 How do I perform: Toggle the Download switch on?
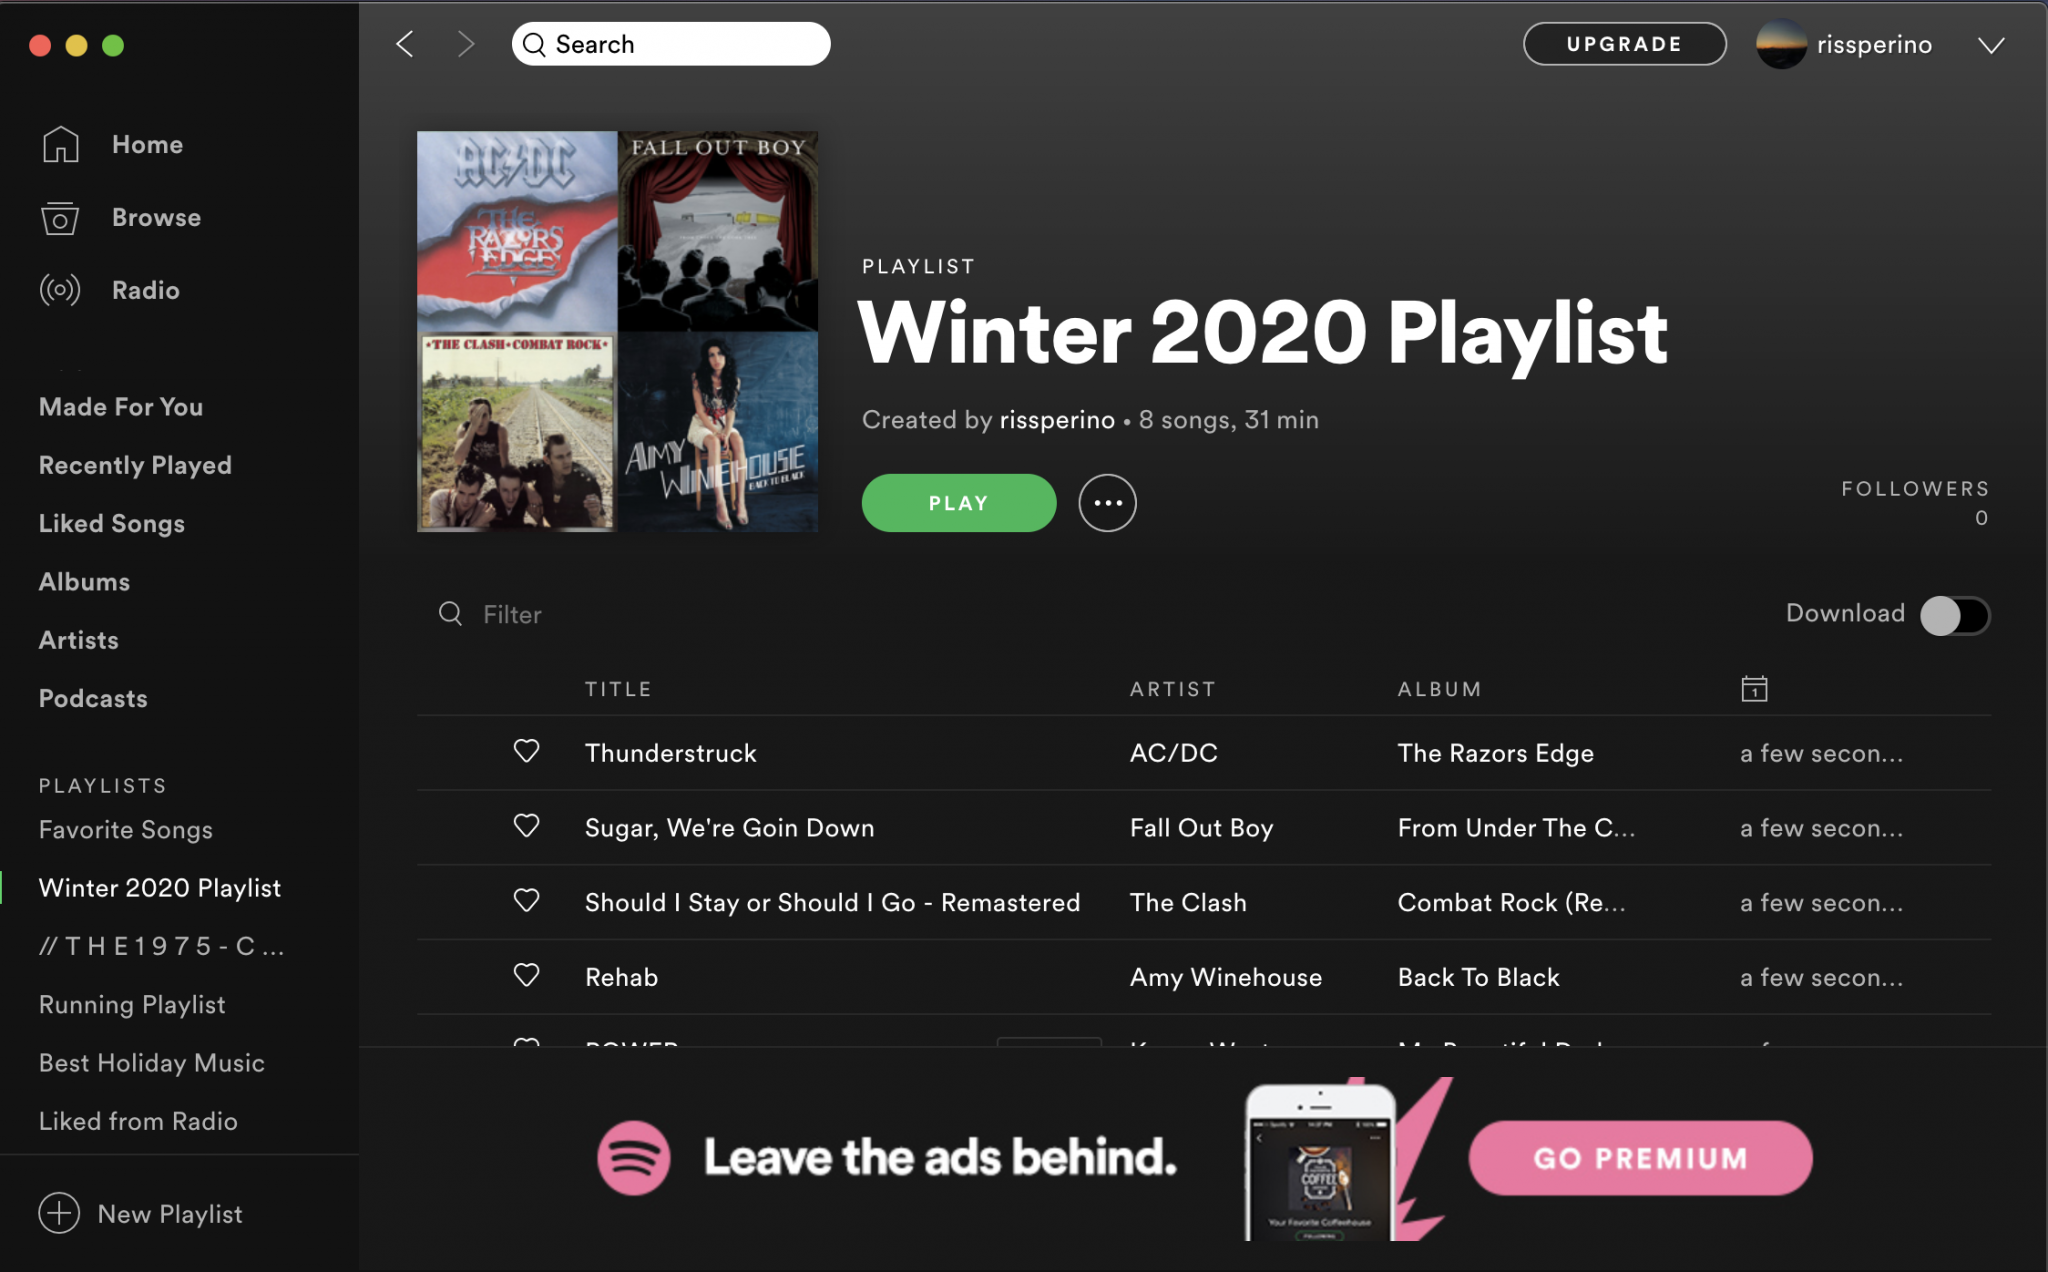click(x=1954, y=615)
